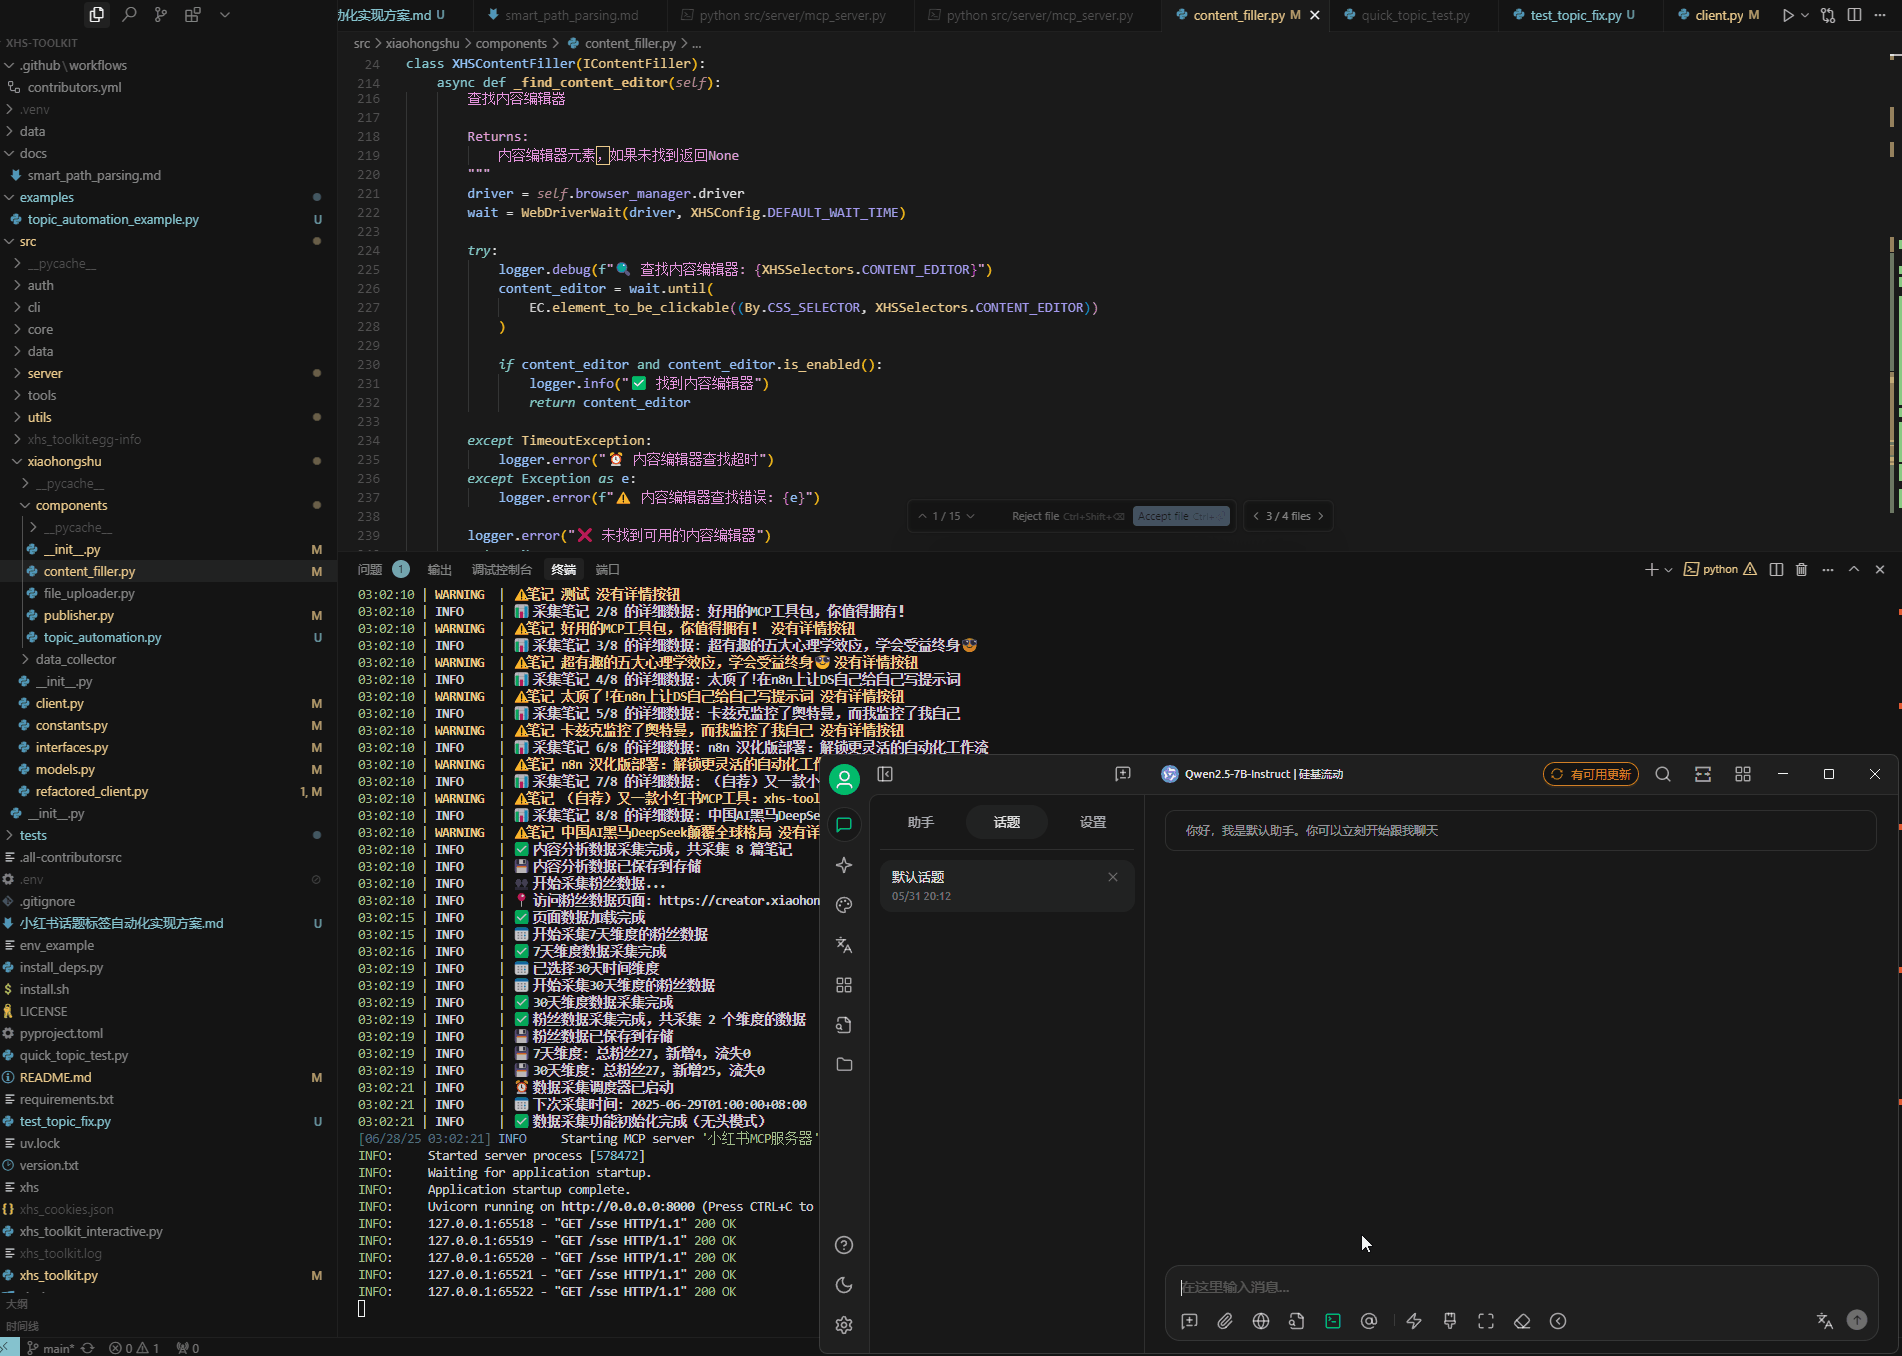Open the Explorer view icon in VS Code

[96, 15]
